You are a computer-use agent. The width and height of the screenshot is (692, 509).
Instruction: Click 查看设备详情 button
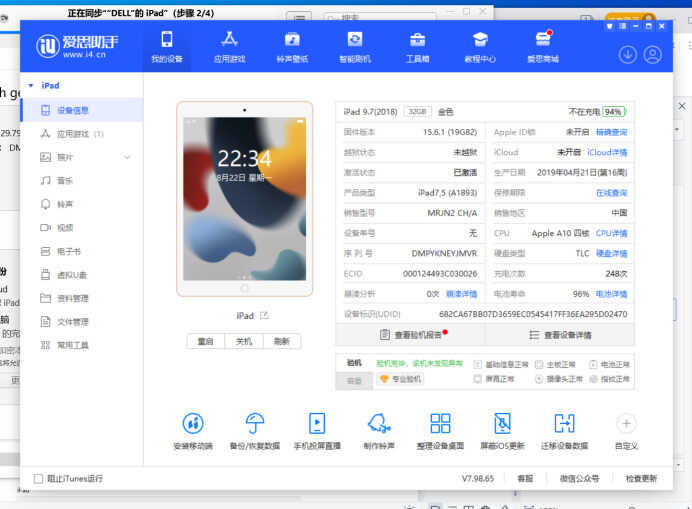[x=559, y=335]
